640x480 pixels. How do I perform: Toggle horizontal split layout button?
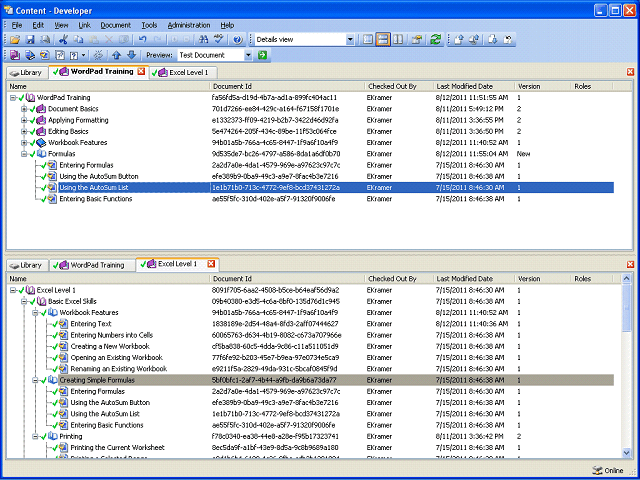383,40
